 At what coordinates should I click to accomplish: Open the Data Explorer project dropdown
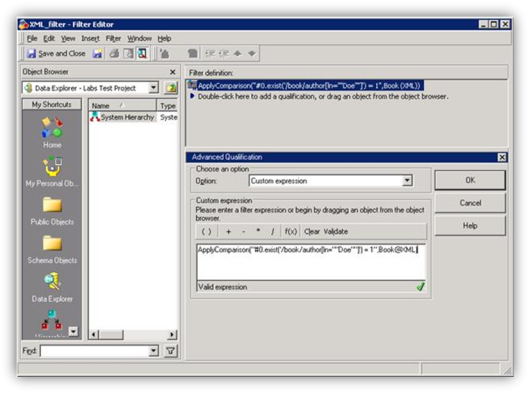153,88
